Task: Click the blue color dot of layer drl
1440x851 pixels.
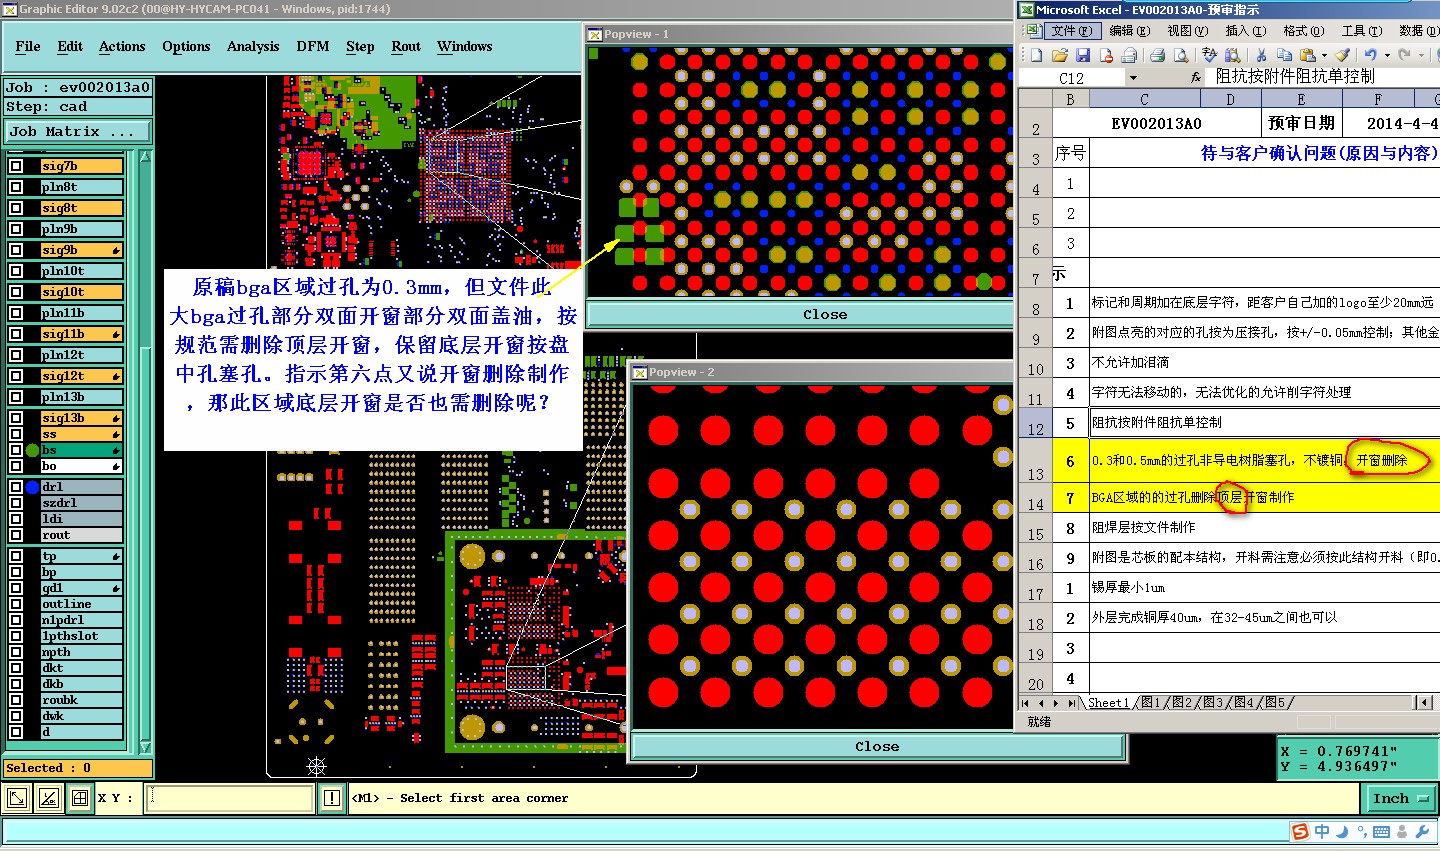Action: (32, 487)
